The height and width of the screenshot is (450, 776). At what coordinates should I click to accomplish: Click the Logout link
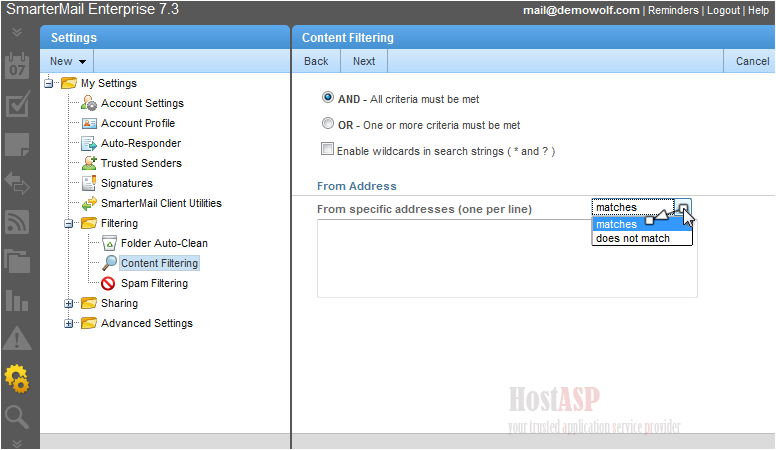point(723,10)
